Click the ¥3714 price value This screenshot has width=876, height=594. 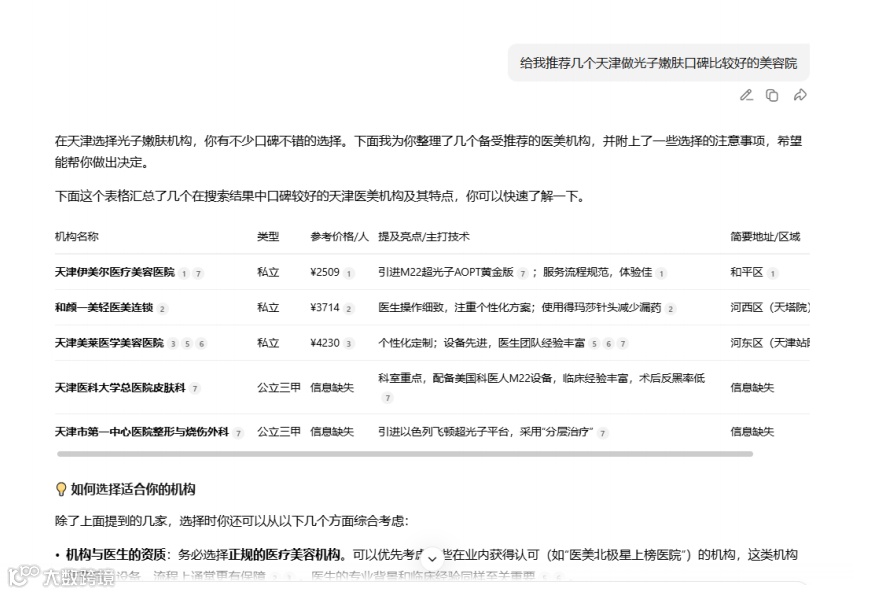coord(325,307)
